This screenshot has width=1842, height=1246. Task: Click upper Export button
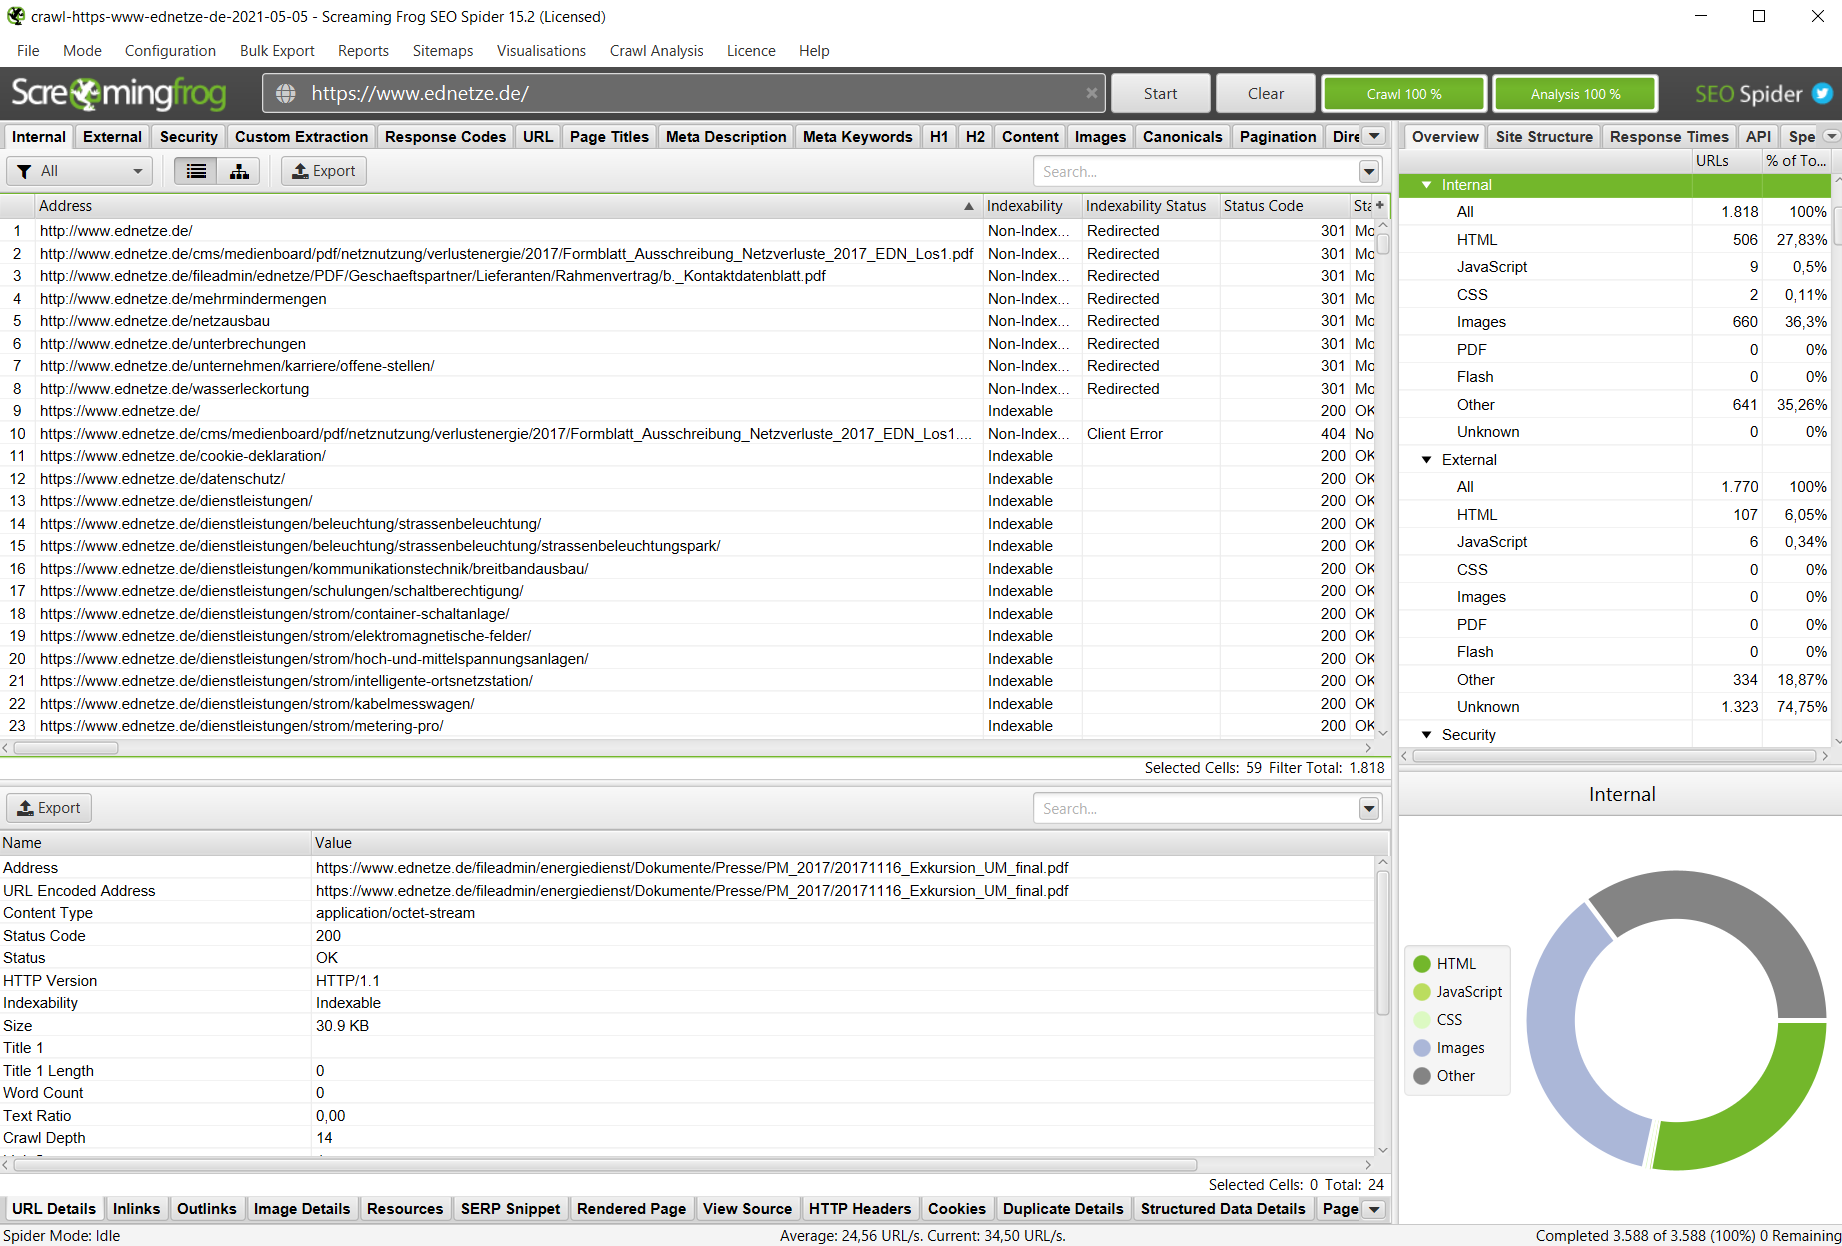tap(324, 171)
